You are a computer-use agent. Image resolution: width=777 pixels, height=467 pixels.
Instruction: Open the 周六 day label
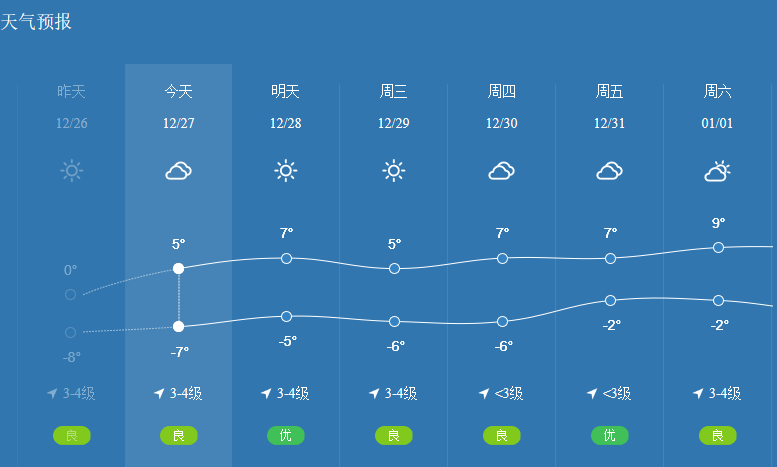pos(717,92)
